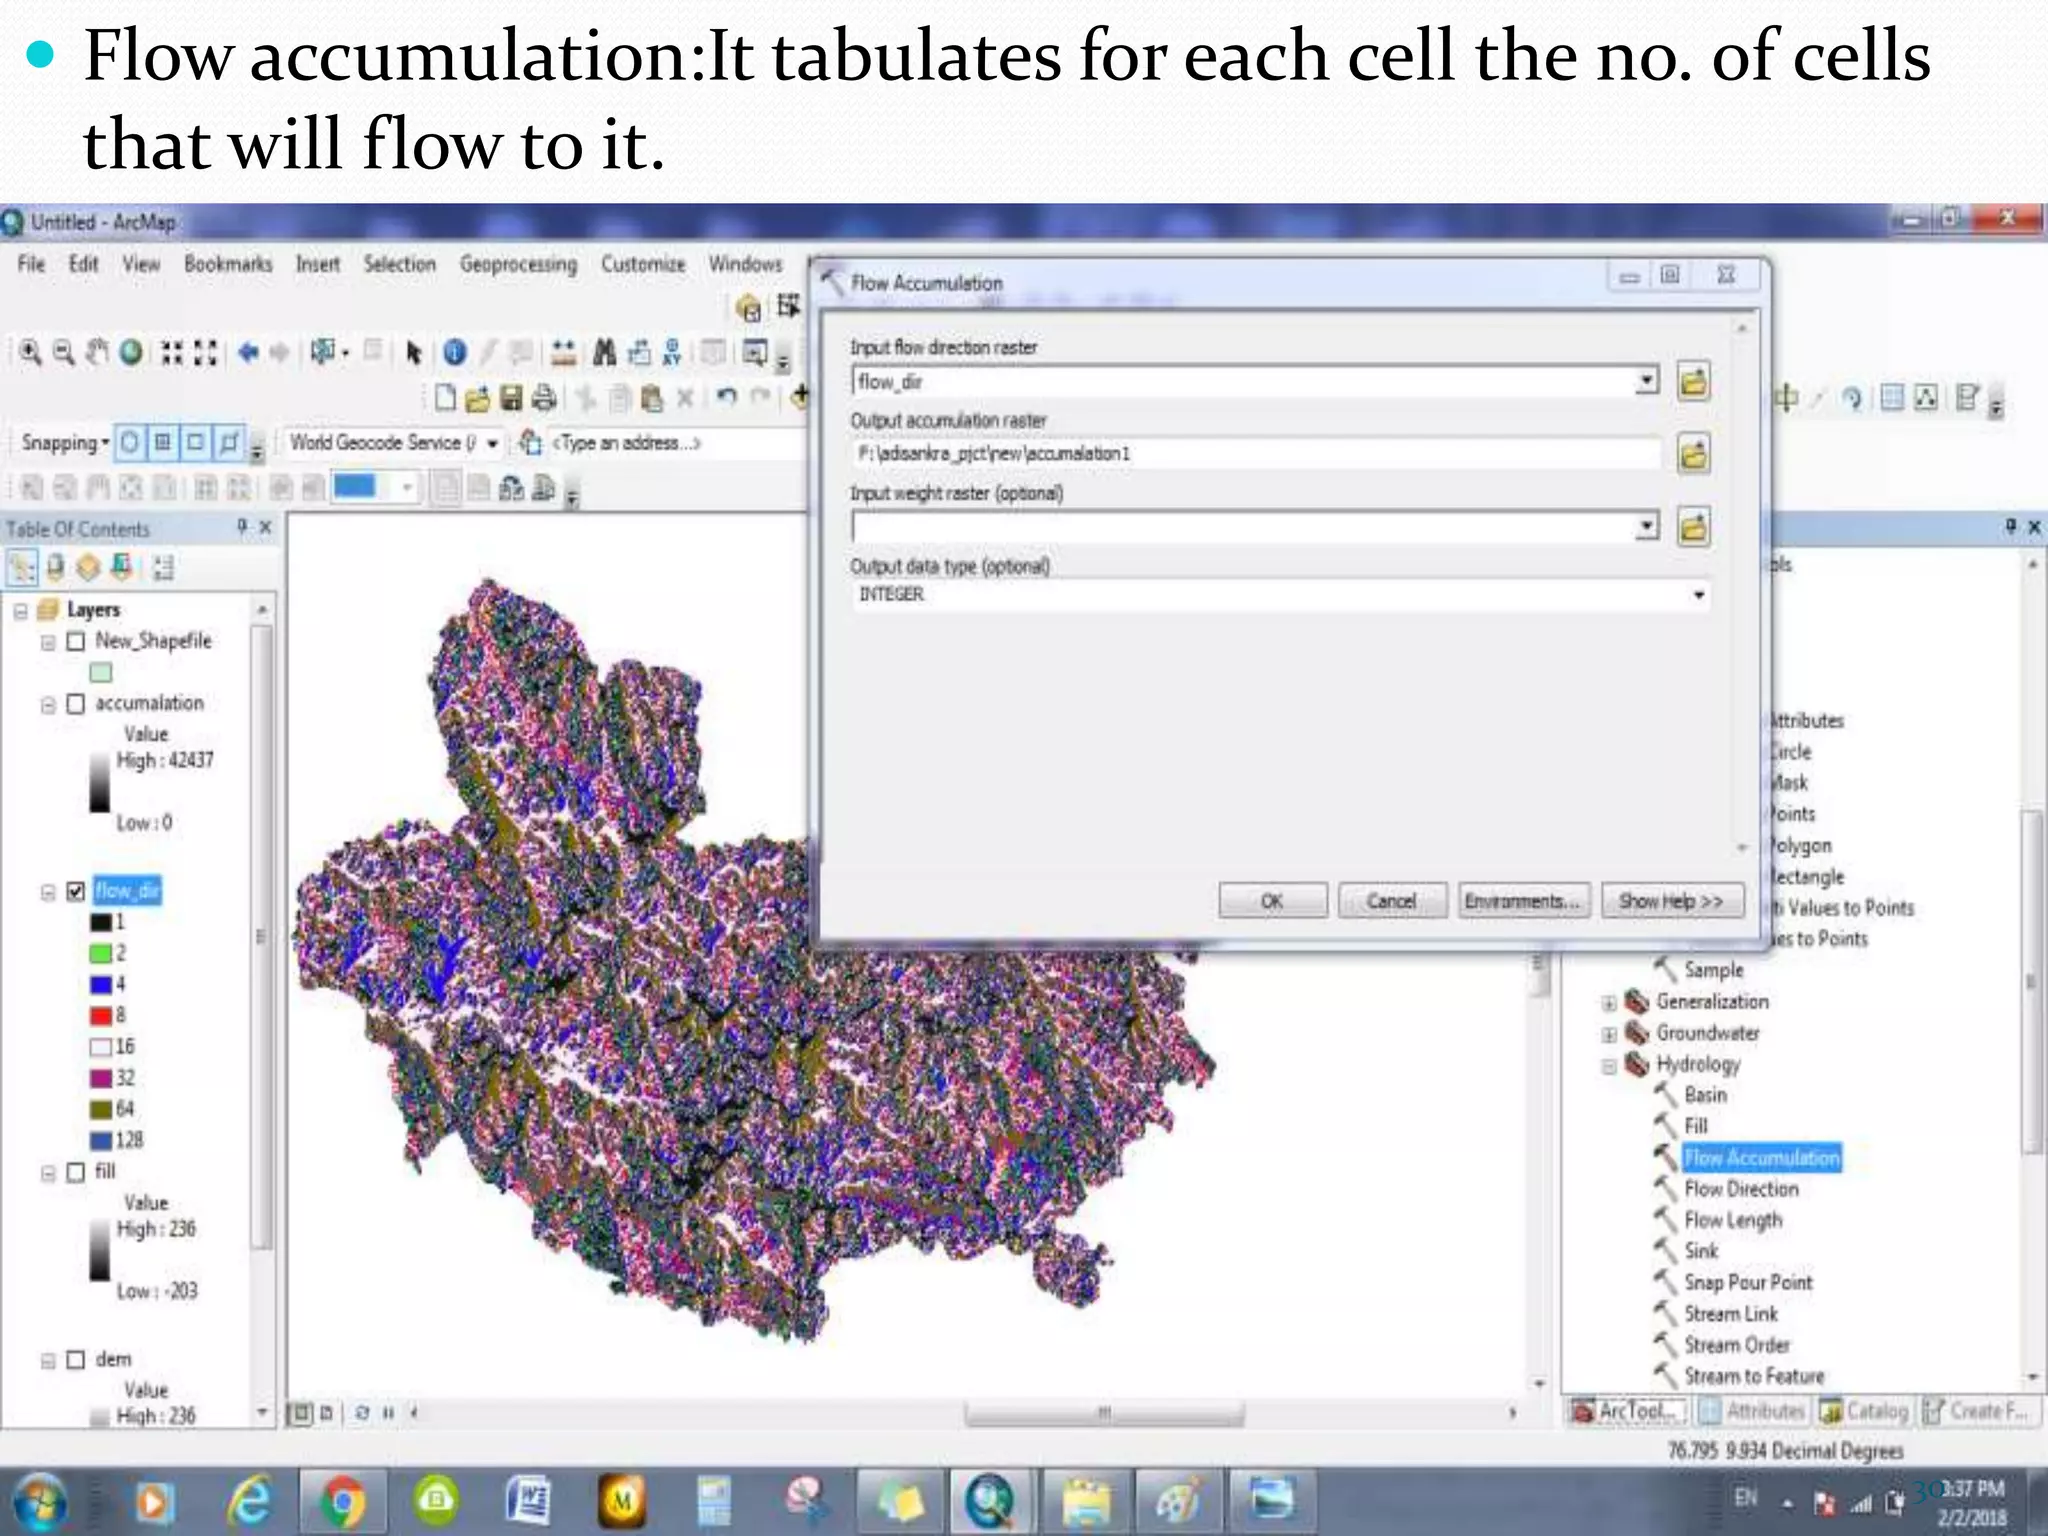
Task: Activate the Identify tool
Action: pyautogui.click(x=455, y=352)
